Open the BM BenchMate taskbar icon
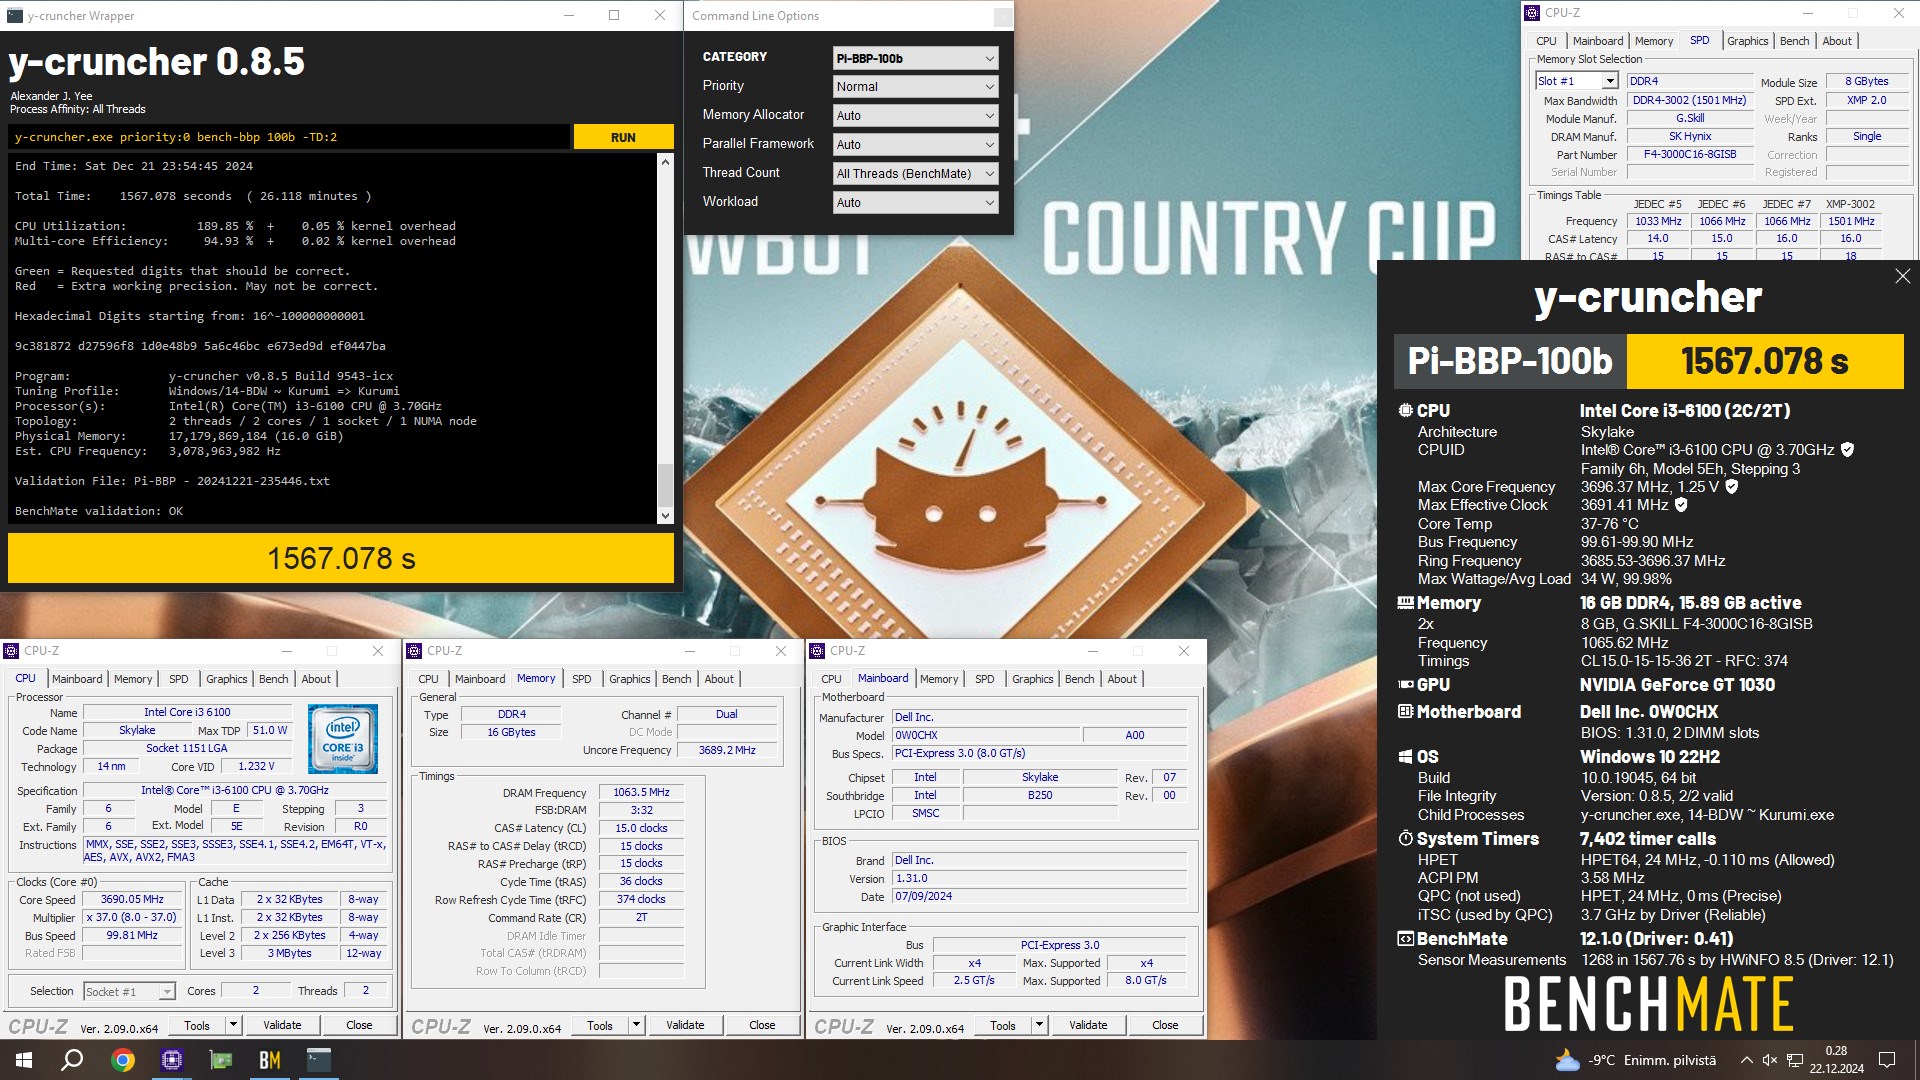1920x1080 pixels. [x=270, y=1060]
